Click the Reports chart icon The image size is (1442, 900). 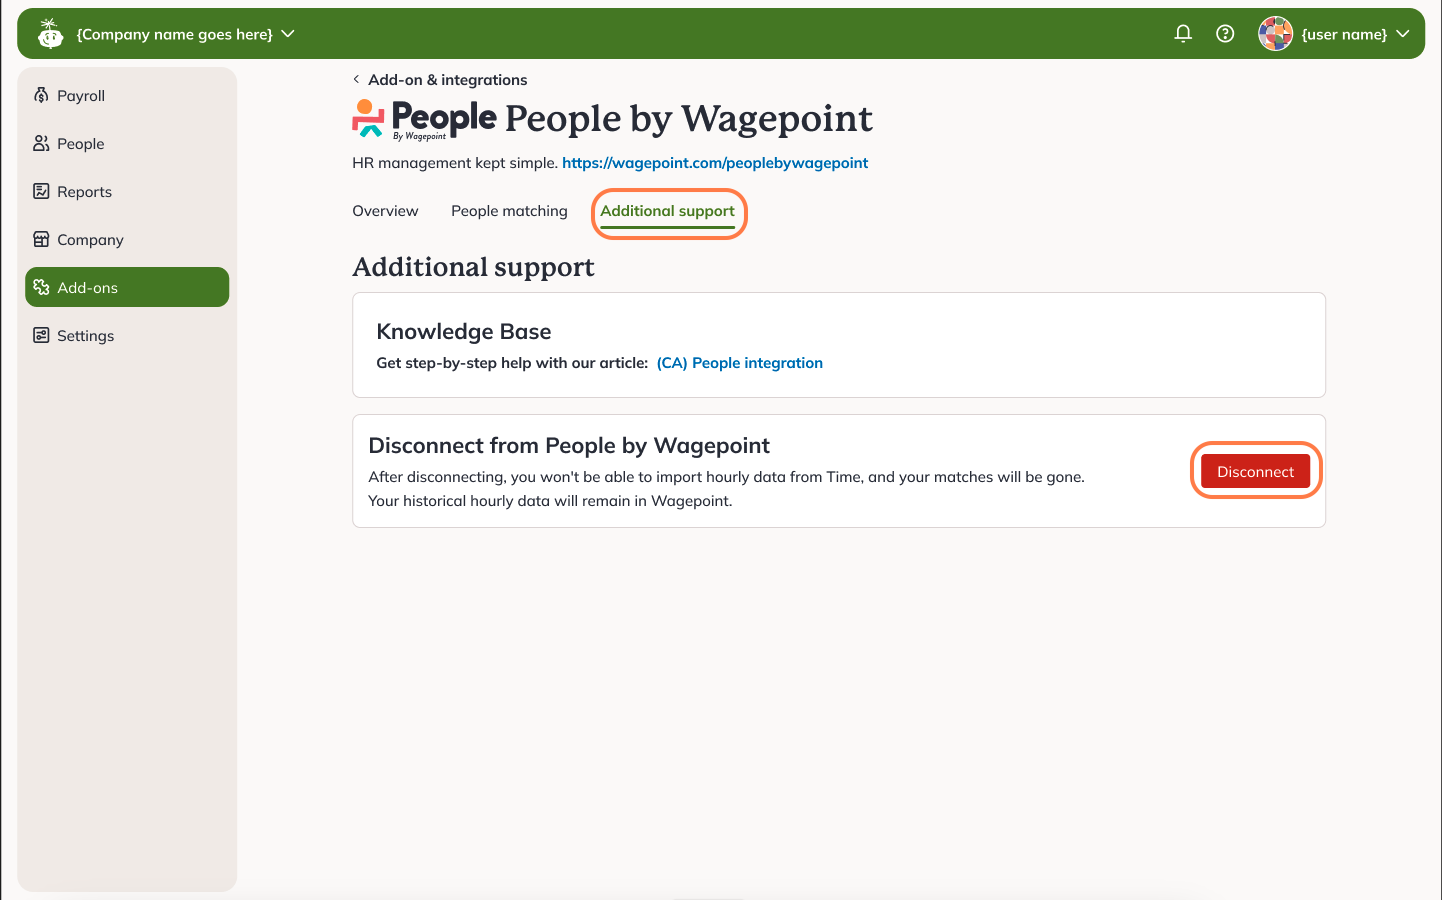41,191
